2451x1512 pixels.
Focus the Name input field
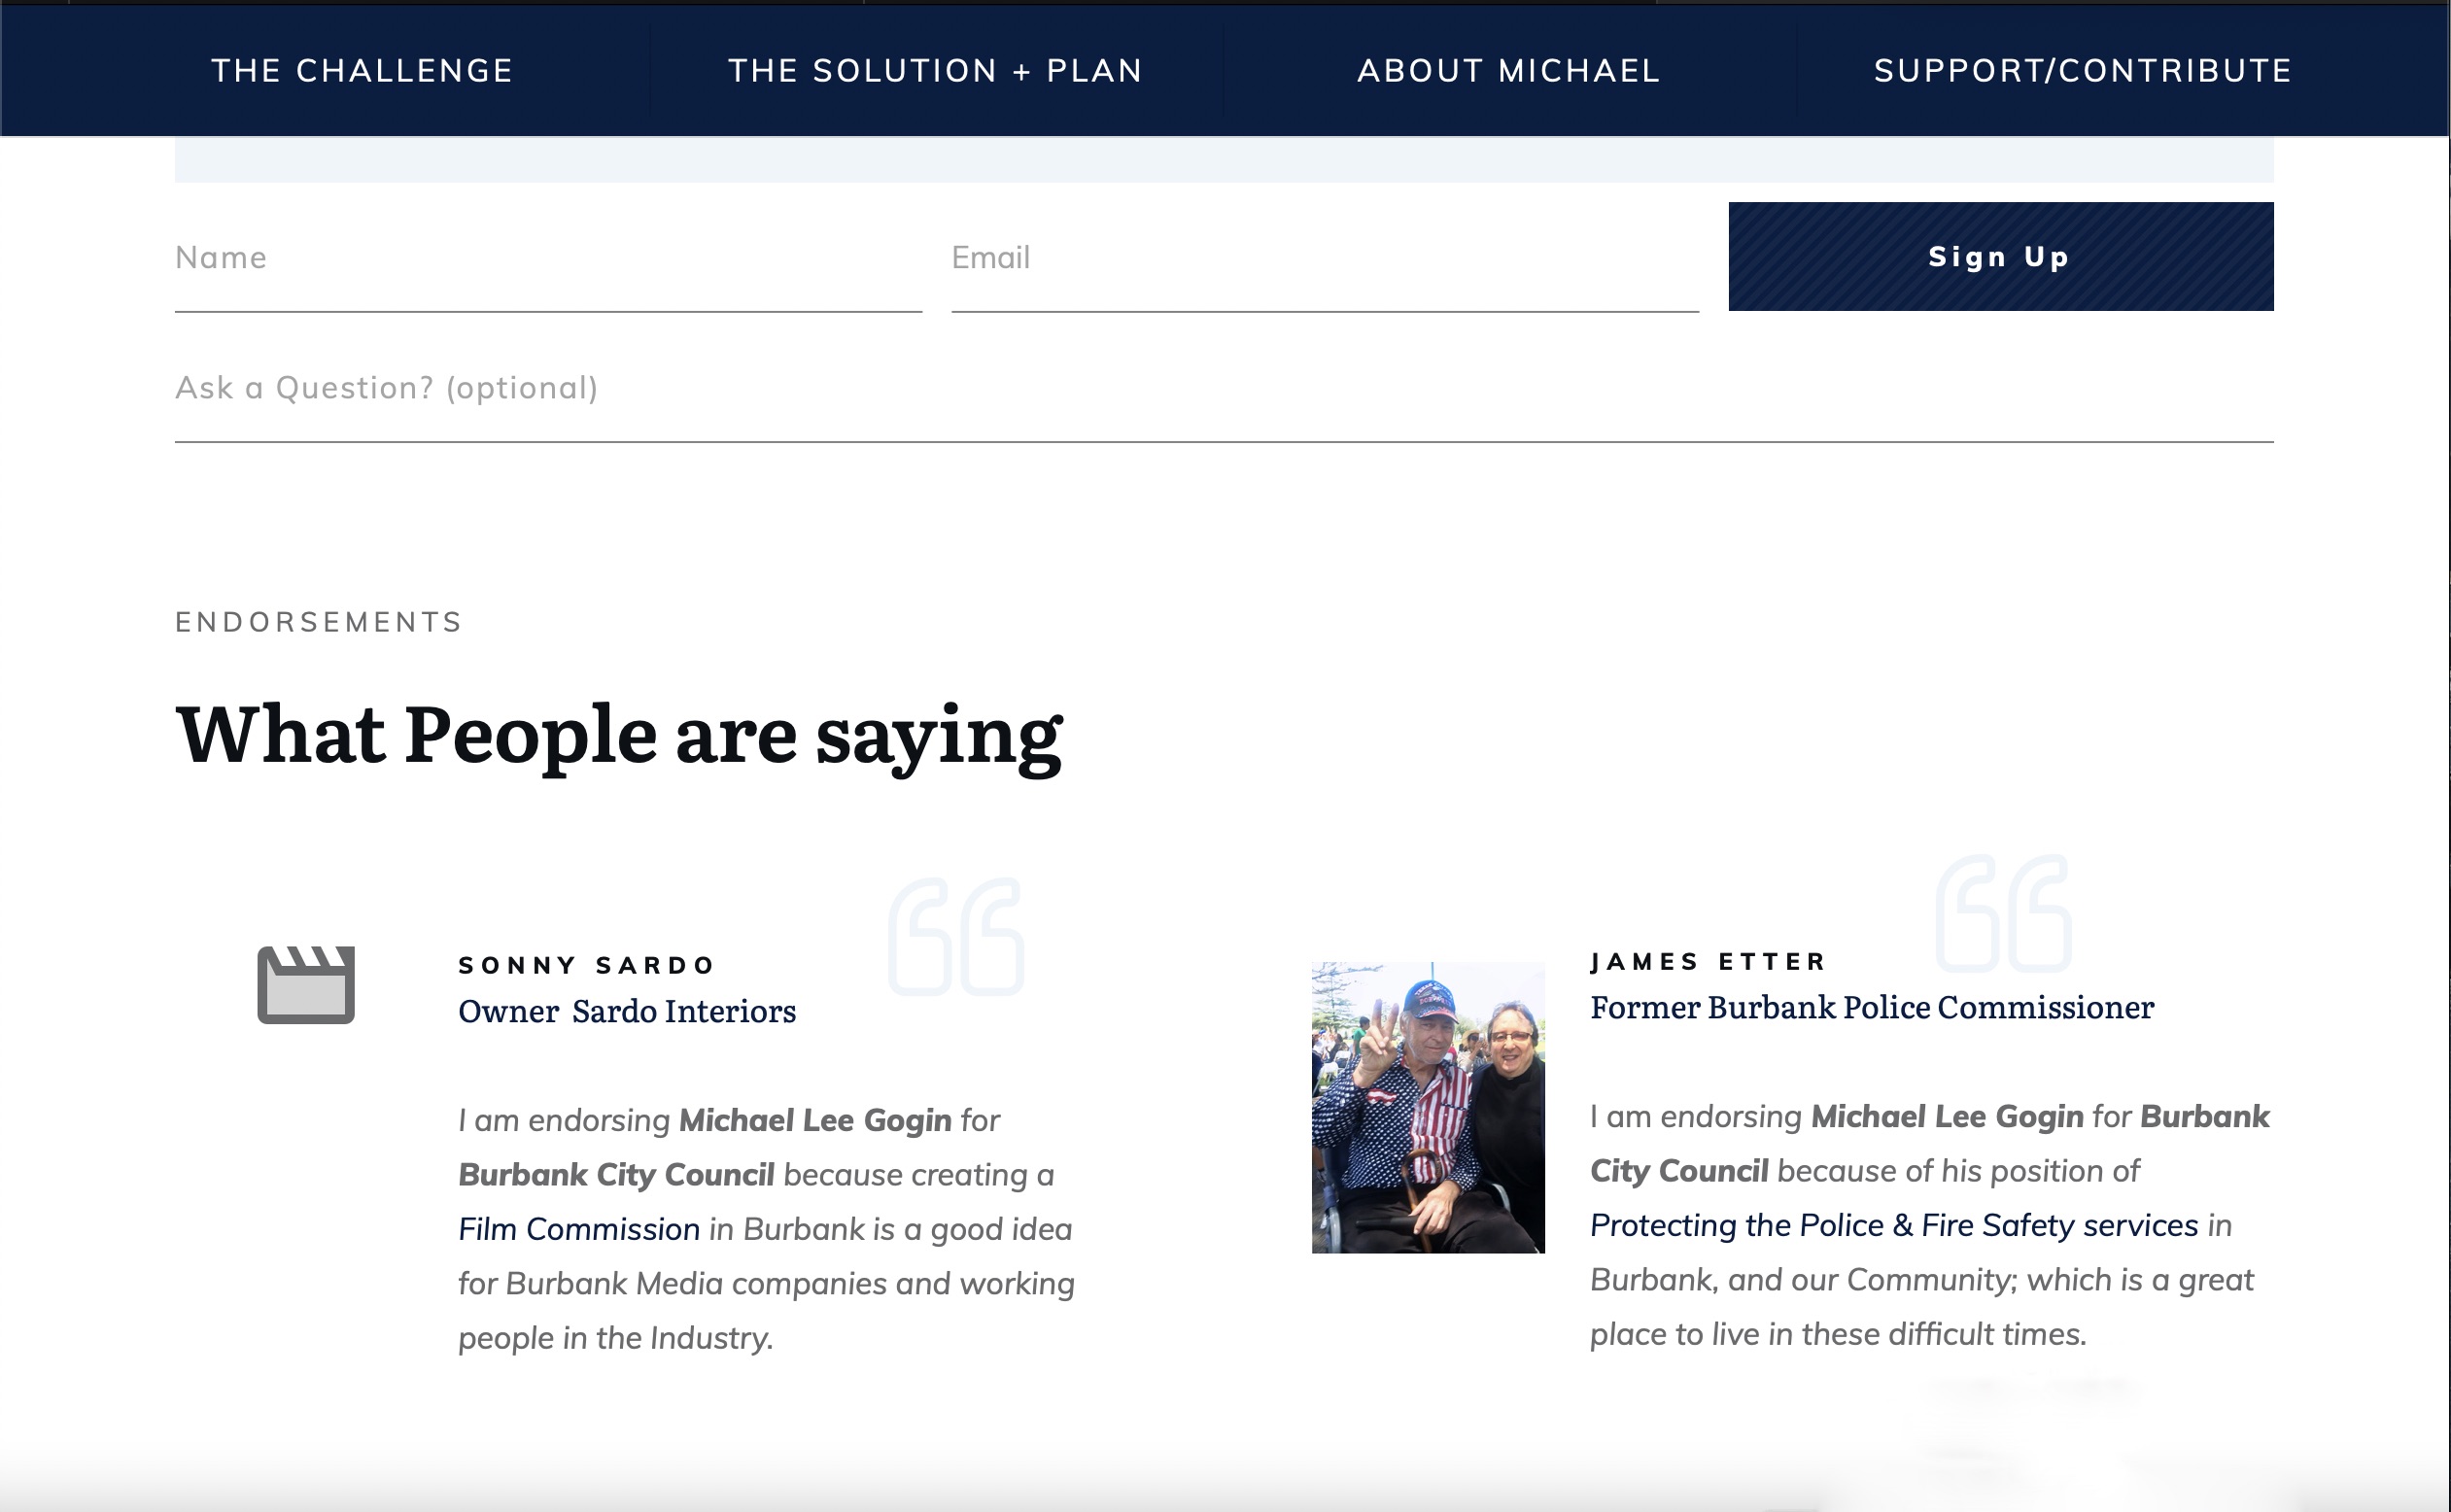pos(547,258)
